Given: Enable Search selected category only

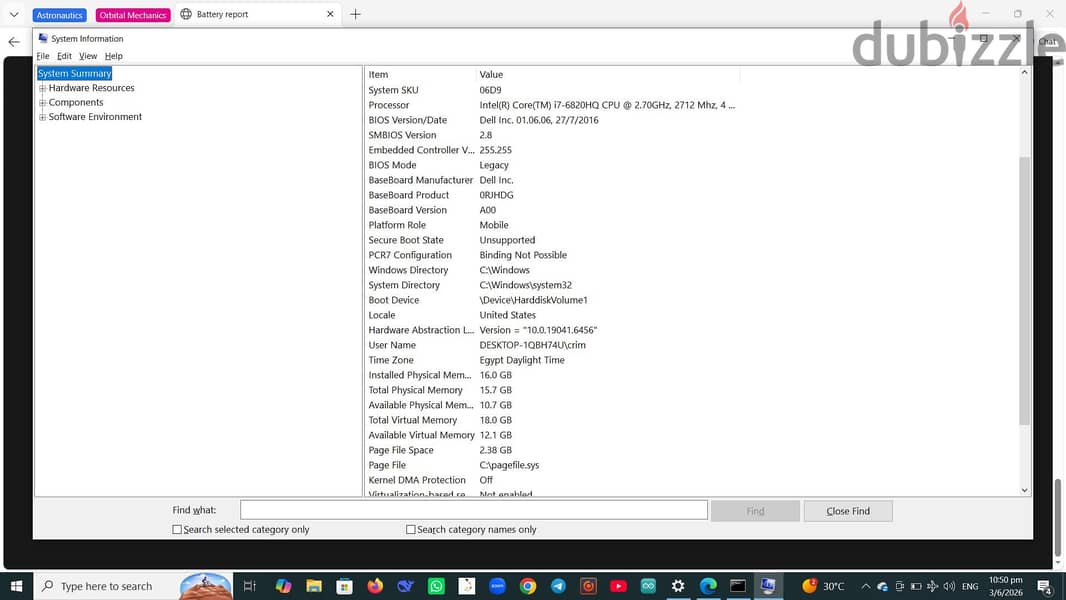Looking at the screenshot, I should [177, 529].
